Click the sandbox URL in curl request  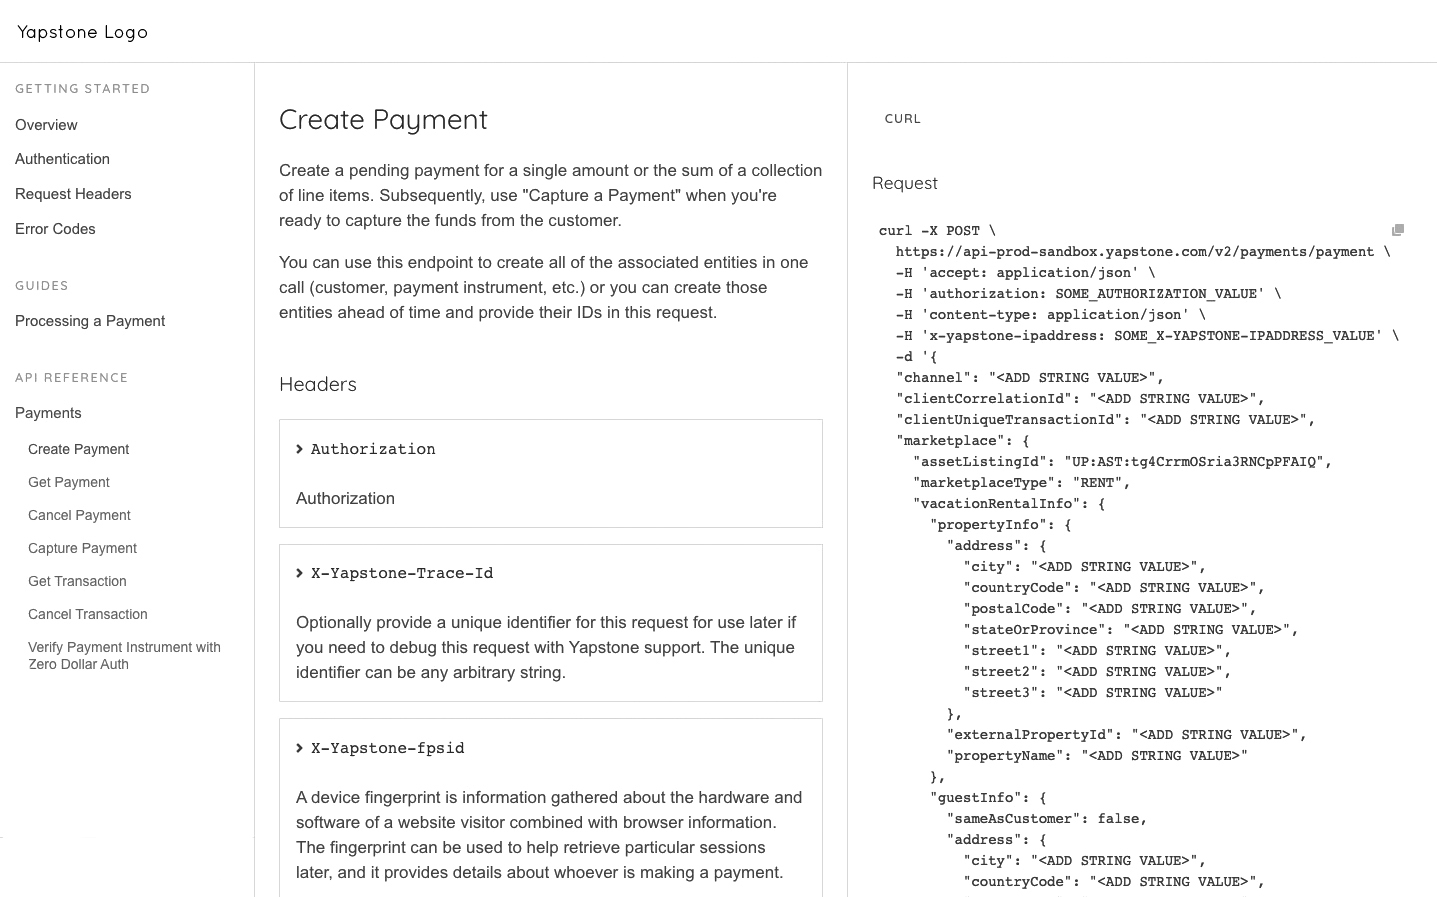click(x=1134, y=251)
